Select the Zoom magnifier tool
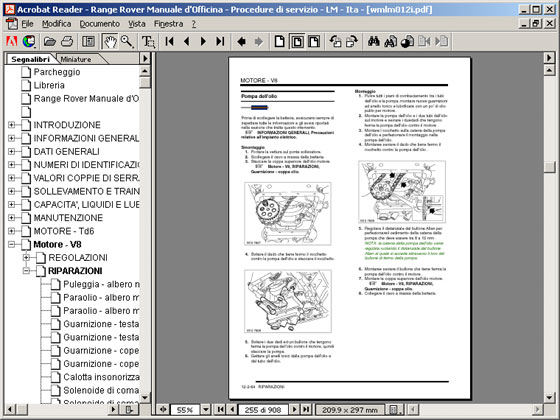The height and width of the screenshot is (420, 560). 127,41
